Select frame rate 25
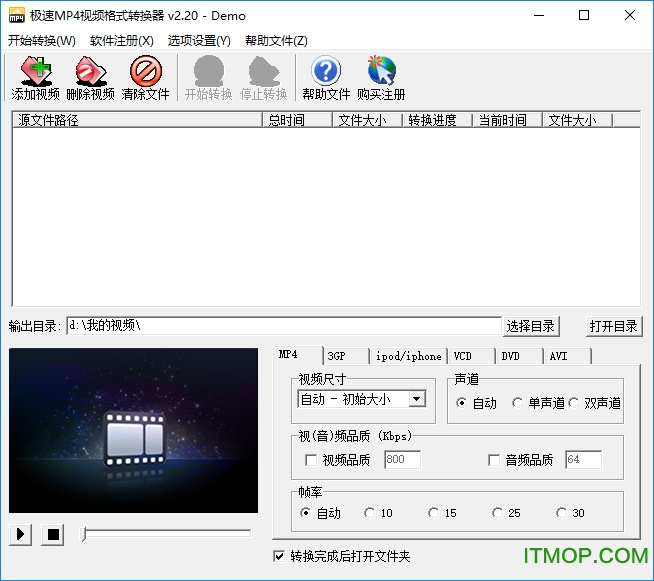This screenshot has height=581, width=654. click(x=497, y=513)
